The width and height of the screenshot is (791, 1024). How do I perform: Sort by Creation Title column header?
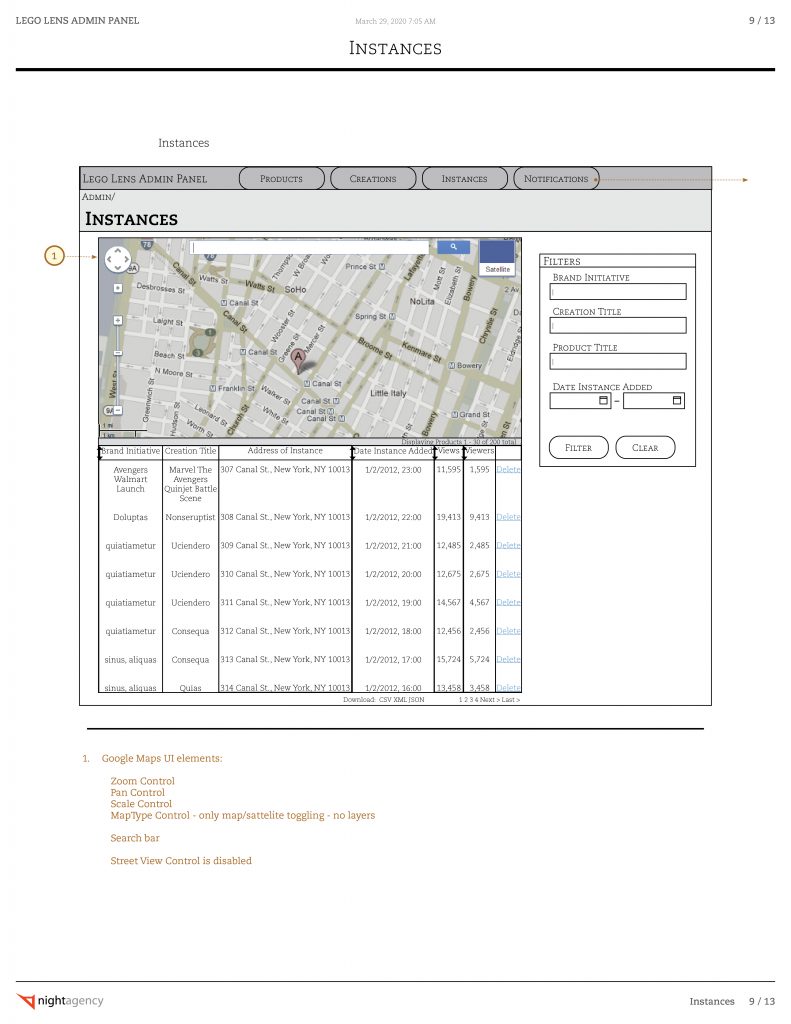(x=190, y=451)
